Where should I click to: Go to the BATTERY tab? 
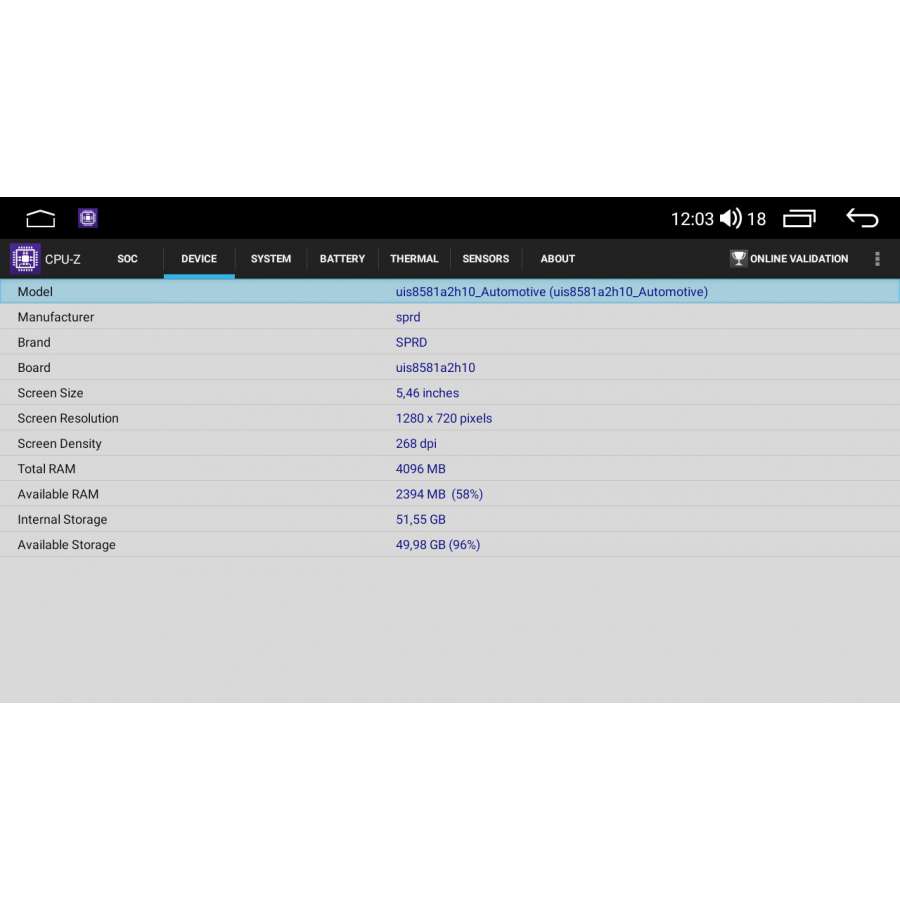342,259
